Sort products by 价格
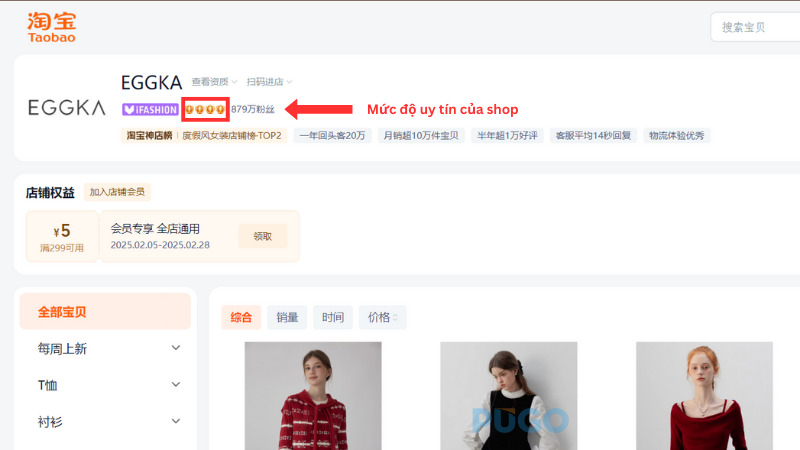The height and width of the screenshot is (450, 800). pos(382,317)
